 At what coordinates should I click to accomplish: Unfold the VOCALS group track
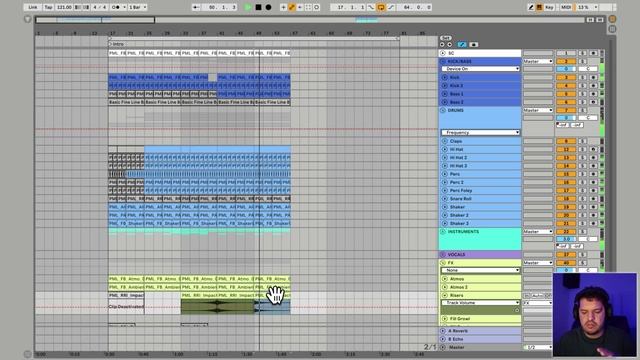tap(443, 254)
